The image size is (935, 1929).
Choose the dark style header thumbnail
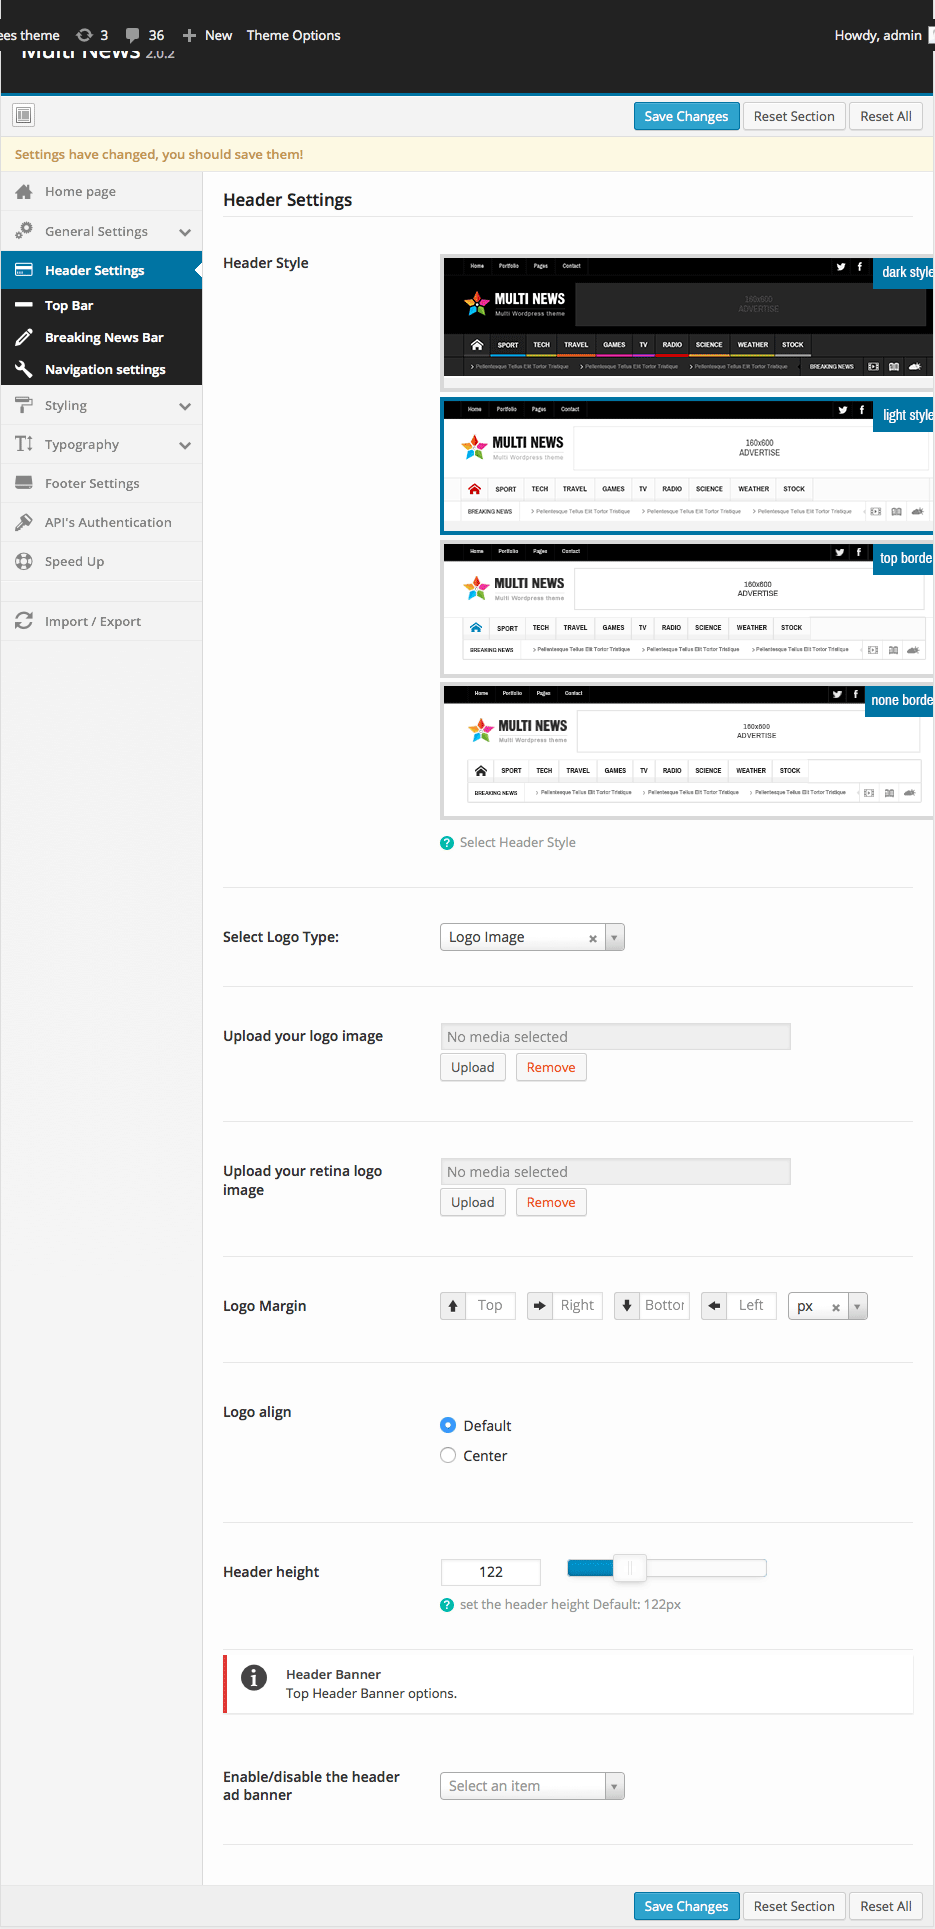[x=686, y=322]
